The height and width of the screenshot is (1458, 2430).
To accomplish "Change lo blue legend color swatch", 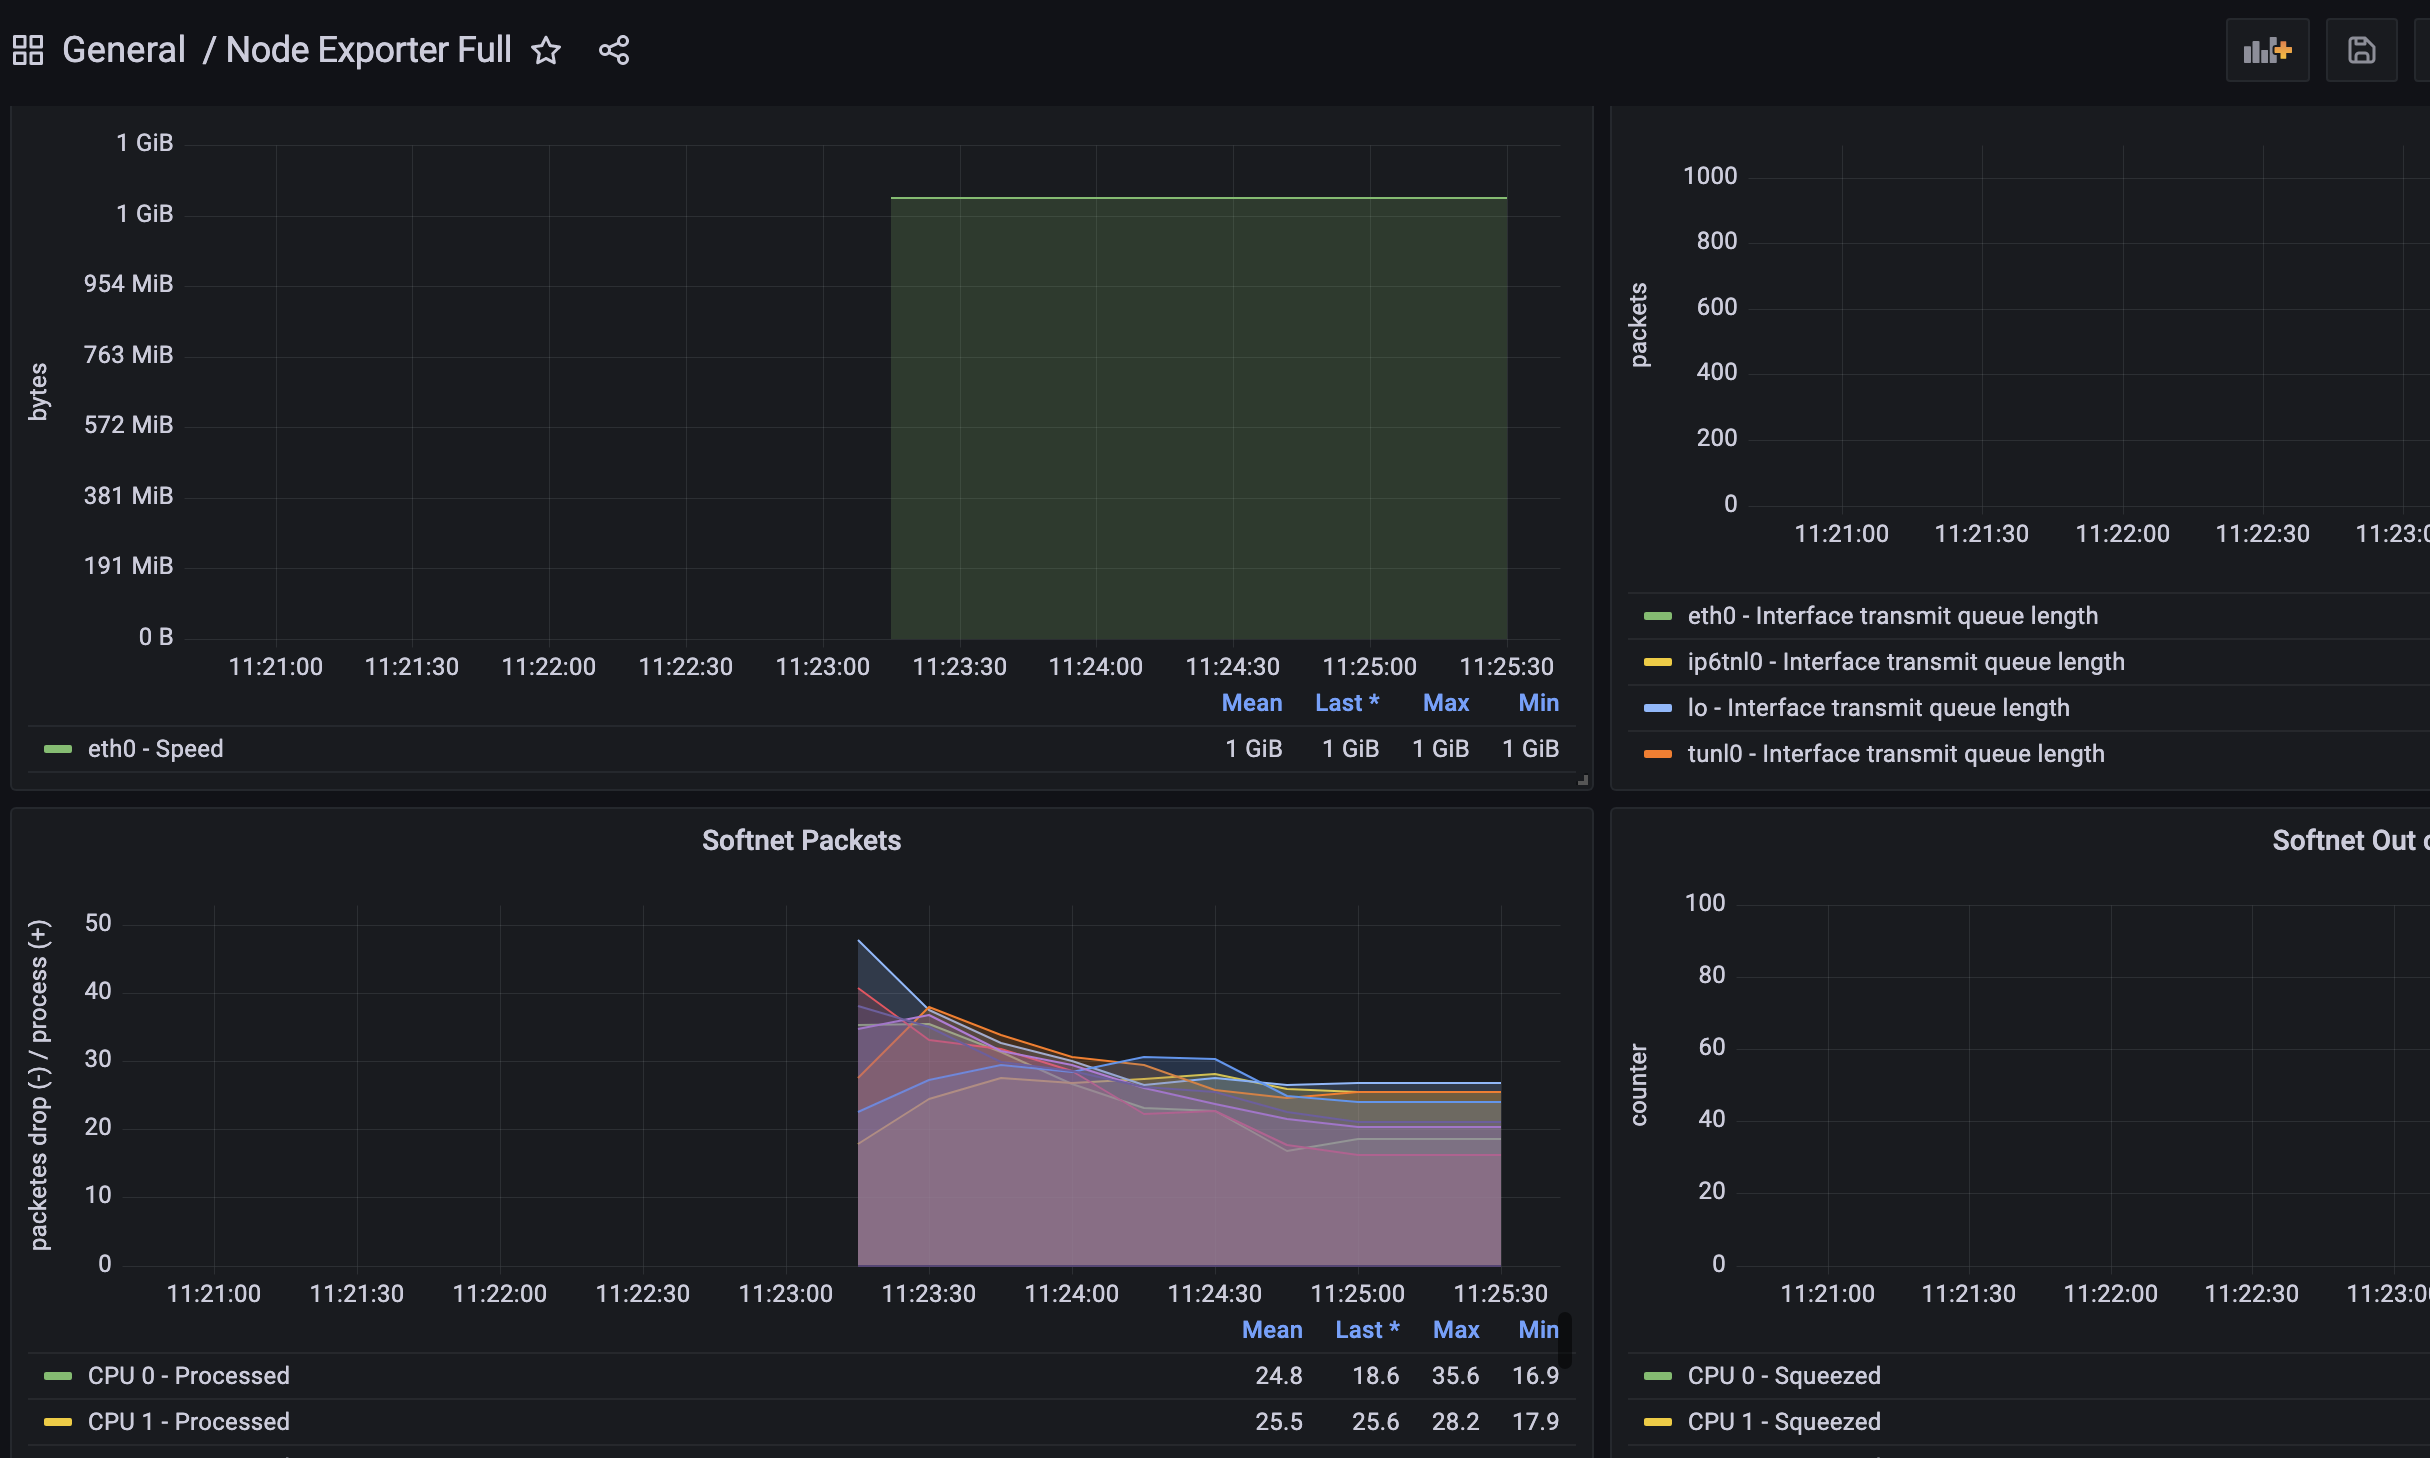I will click(x=1658, y=708).
